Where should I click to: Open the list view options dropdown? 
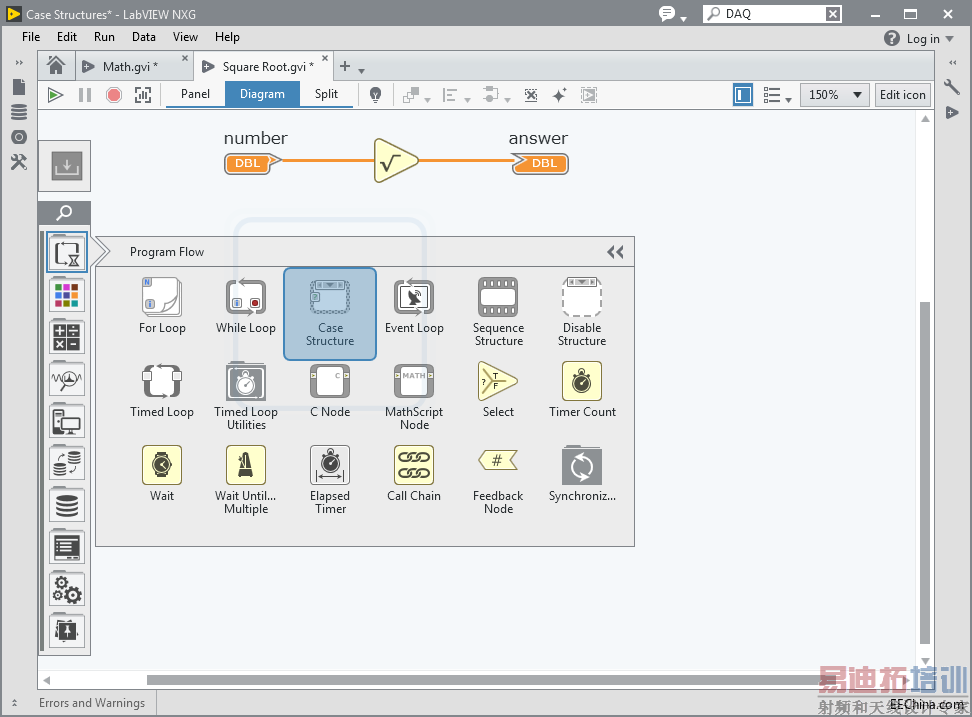click(x=777, y=95)
